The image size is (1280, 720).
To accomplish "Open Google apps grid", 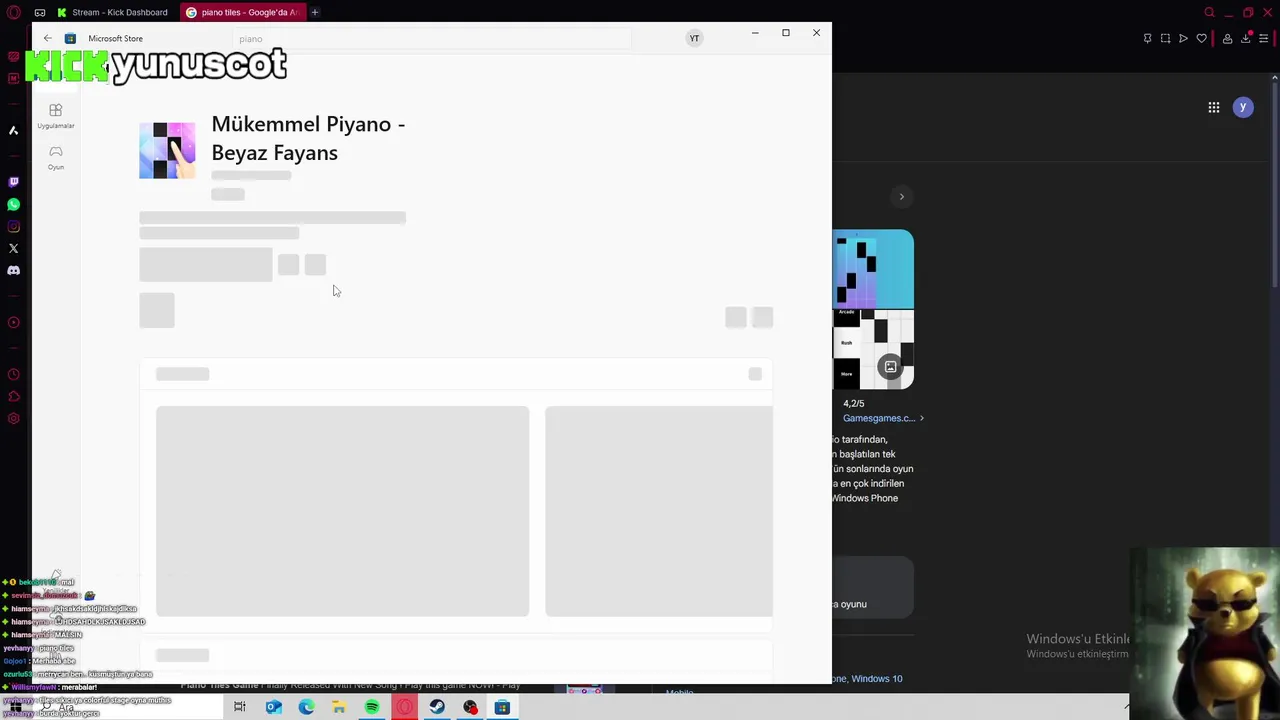I will pyautogui.click(x=1213, y=107).
